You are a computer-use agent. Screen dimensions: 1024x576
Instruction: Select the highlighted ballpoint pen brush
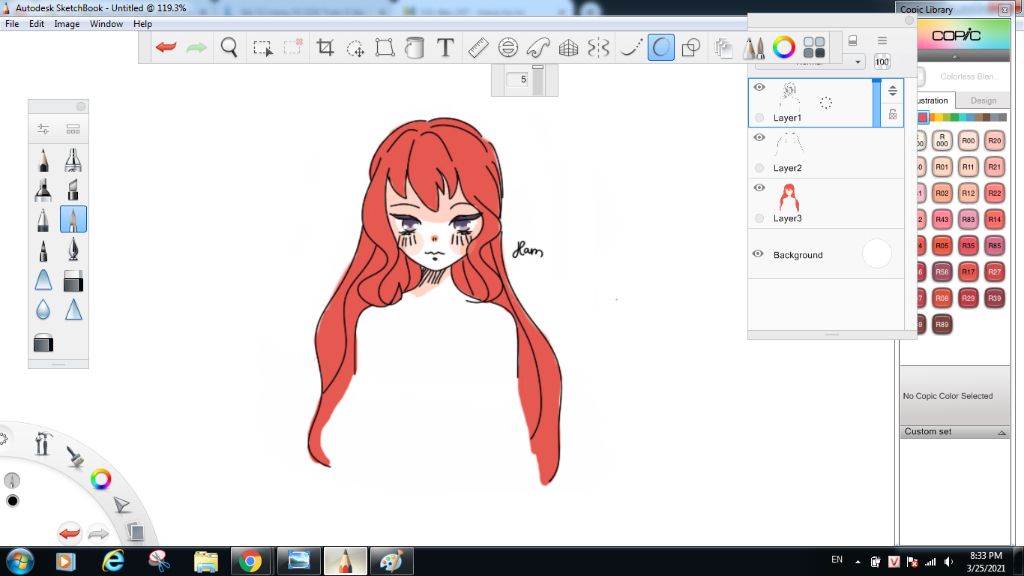click(73, 219)
